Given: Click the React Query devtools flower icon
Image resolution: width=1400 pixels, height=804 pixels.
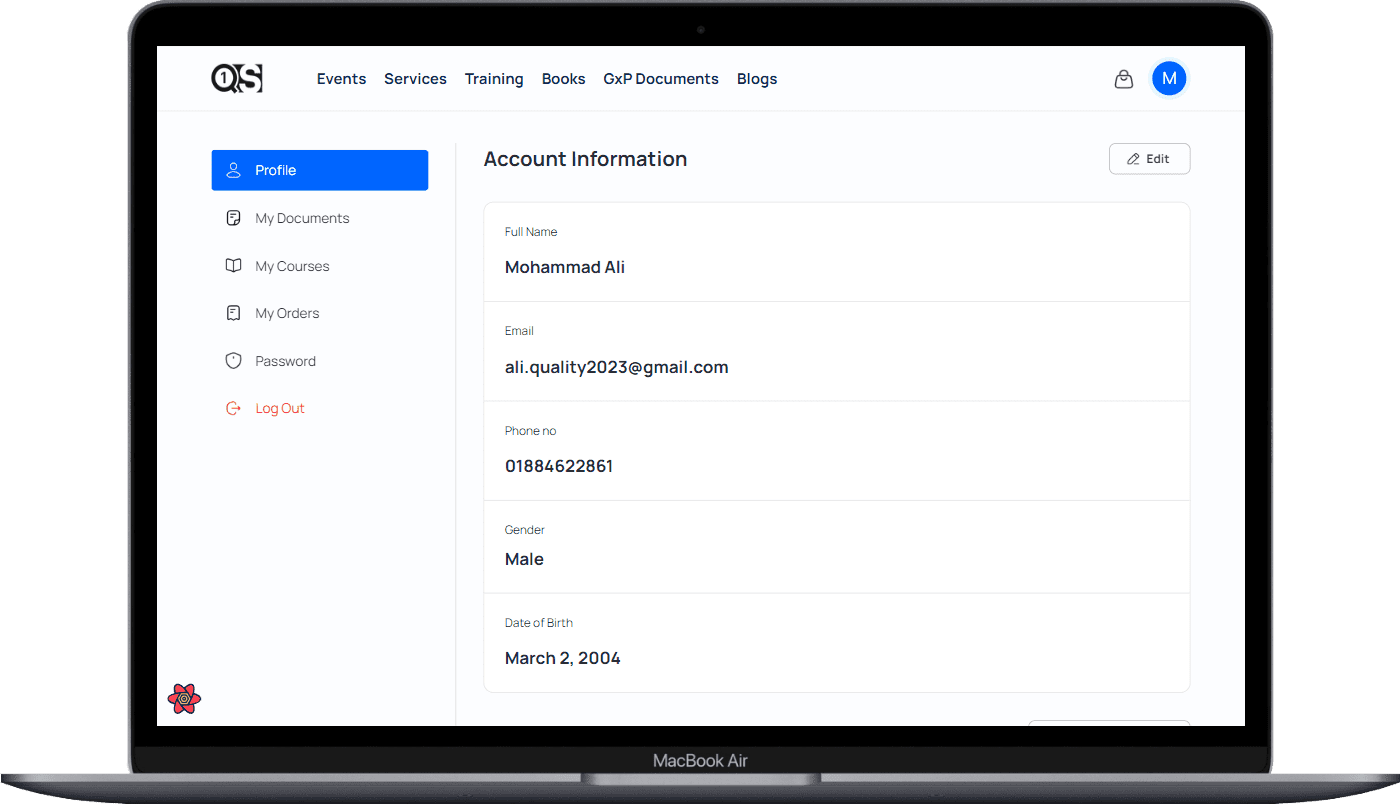Looking at the screenshot, I should click(184, 698).
